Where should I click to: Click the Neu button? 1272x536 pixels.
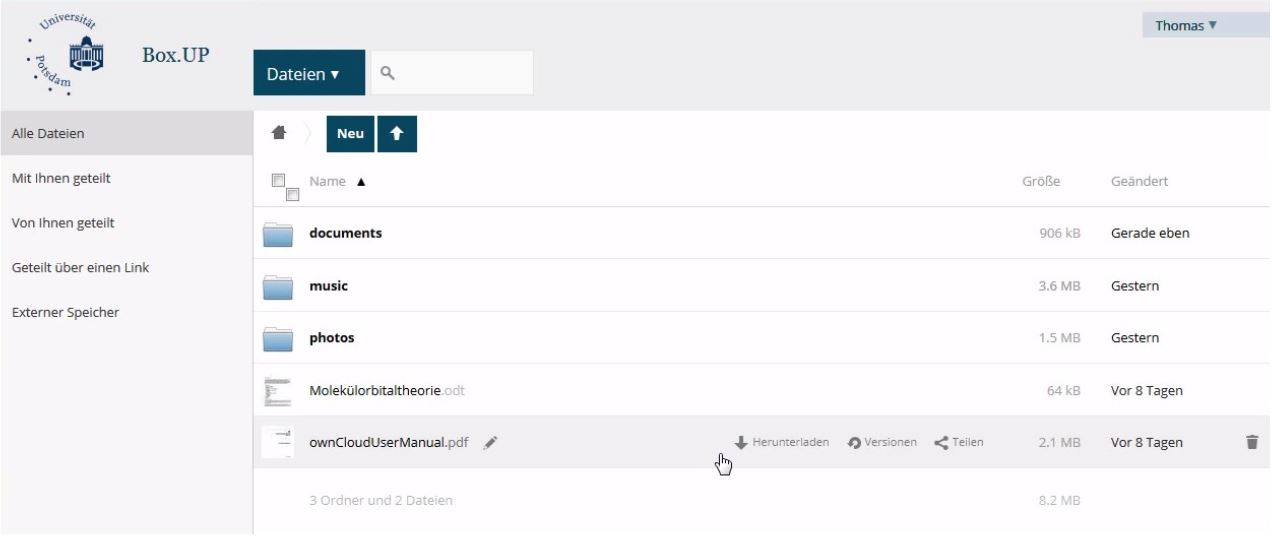(350, 134)
